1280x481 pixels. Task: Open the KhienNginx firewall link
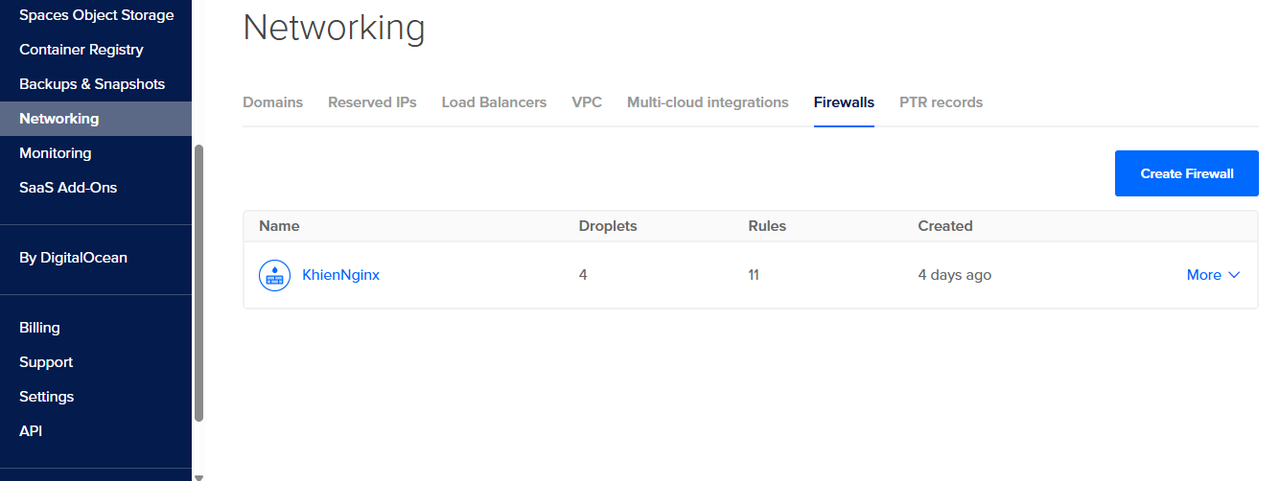pyautogui.click(x=341, y=275)
